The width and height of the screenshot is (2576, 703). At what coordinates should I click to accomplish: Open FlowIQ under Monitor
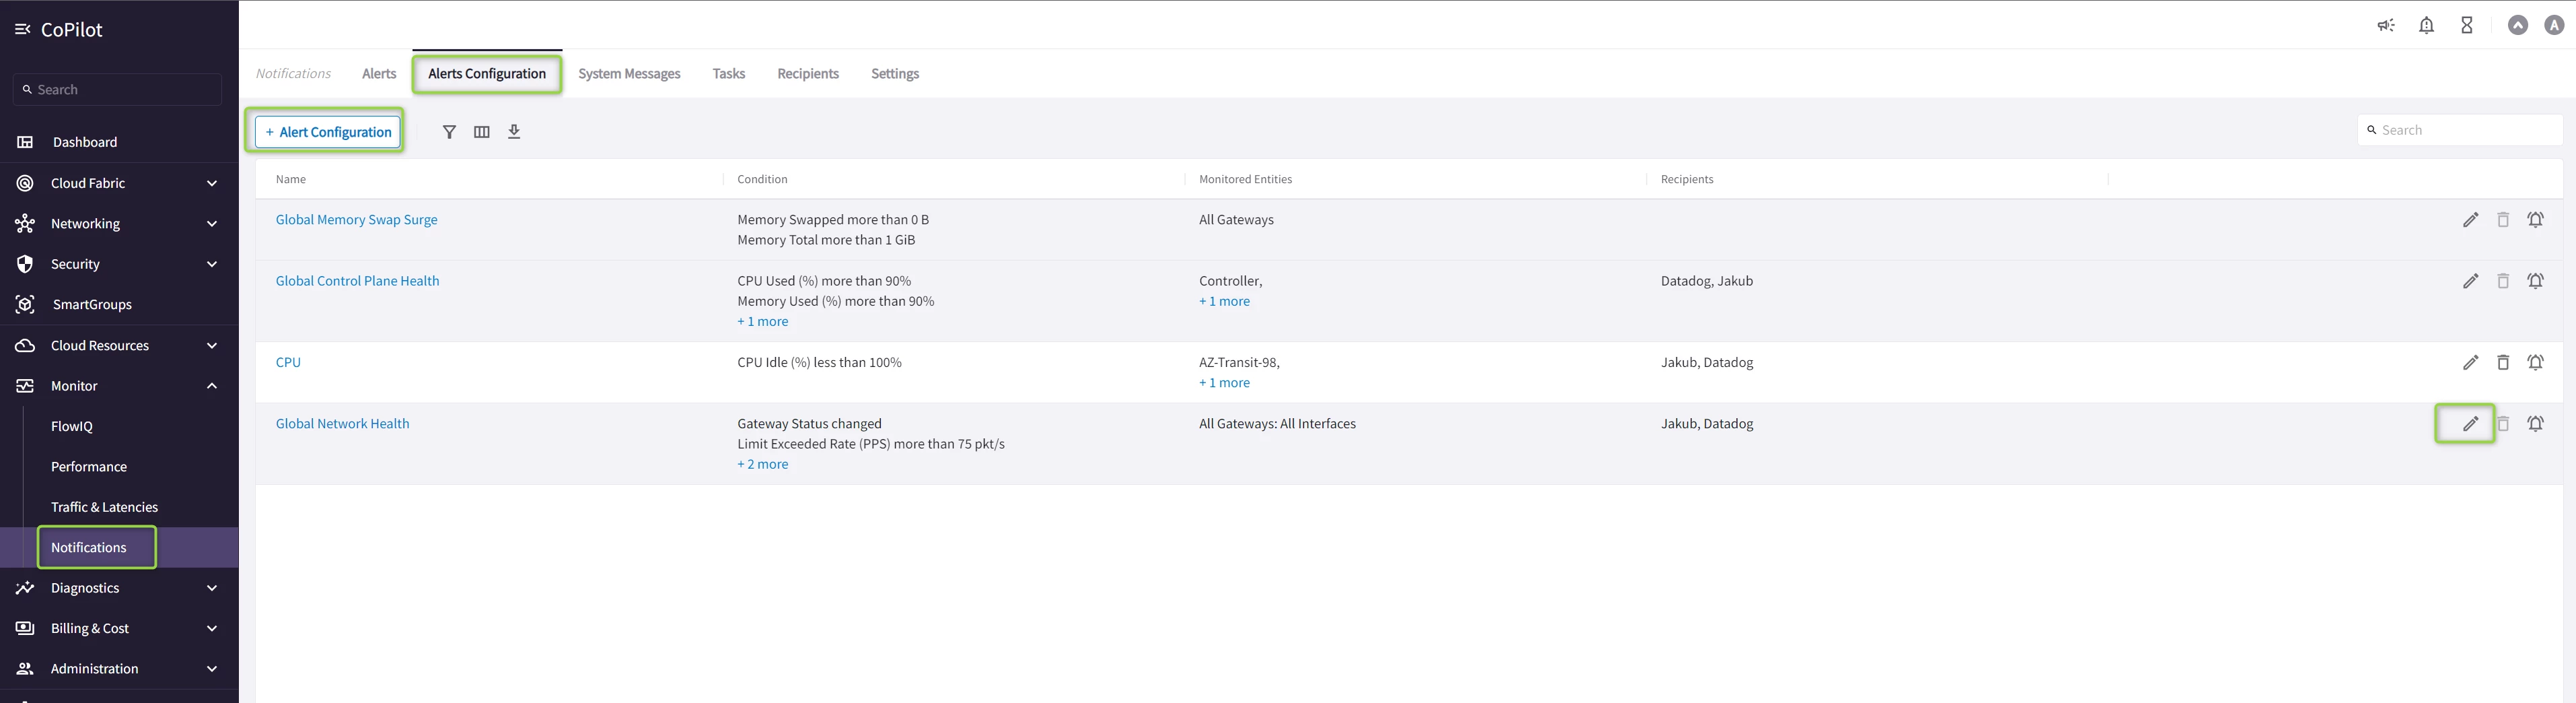tap(72, 426)
